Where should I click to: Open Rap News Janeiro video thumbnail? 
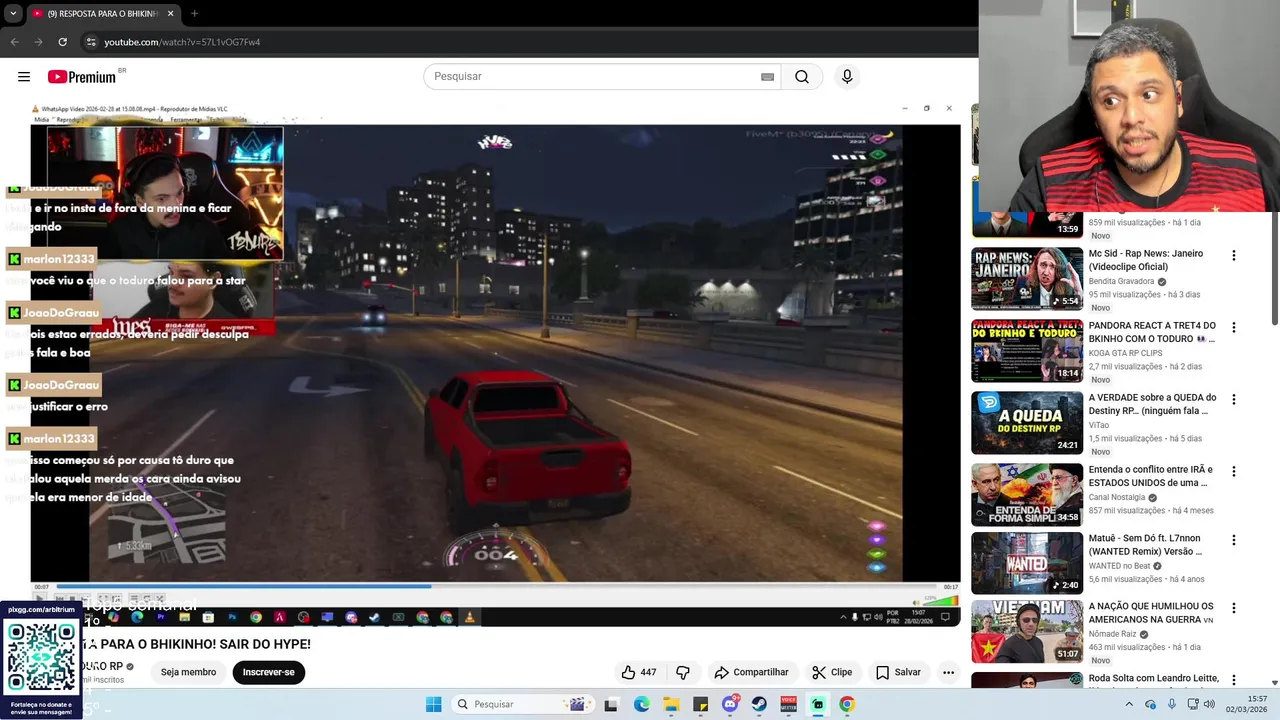click(x=1027, y=279)
